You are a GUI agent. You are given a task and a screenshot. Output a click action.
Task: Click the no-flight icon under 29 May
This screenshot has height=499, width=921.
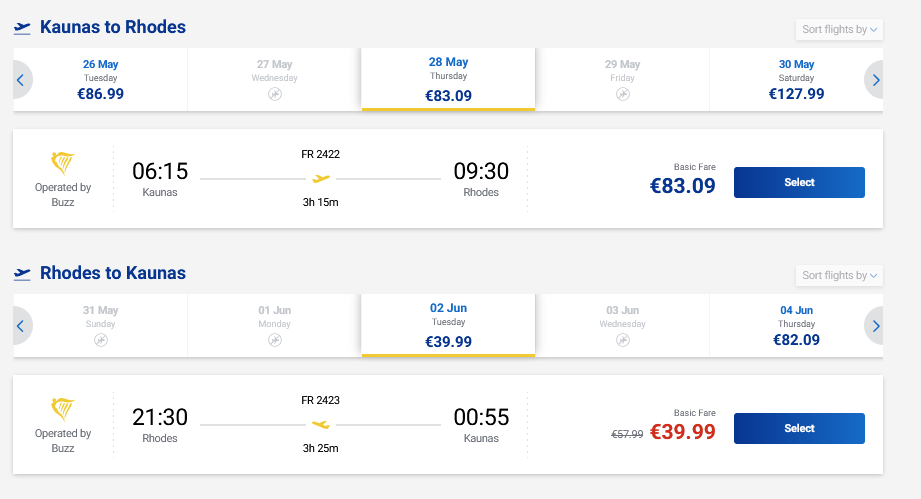tap(622, 94)
